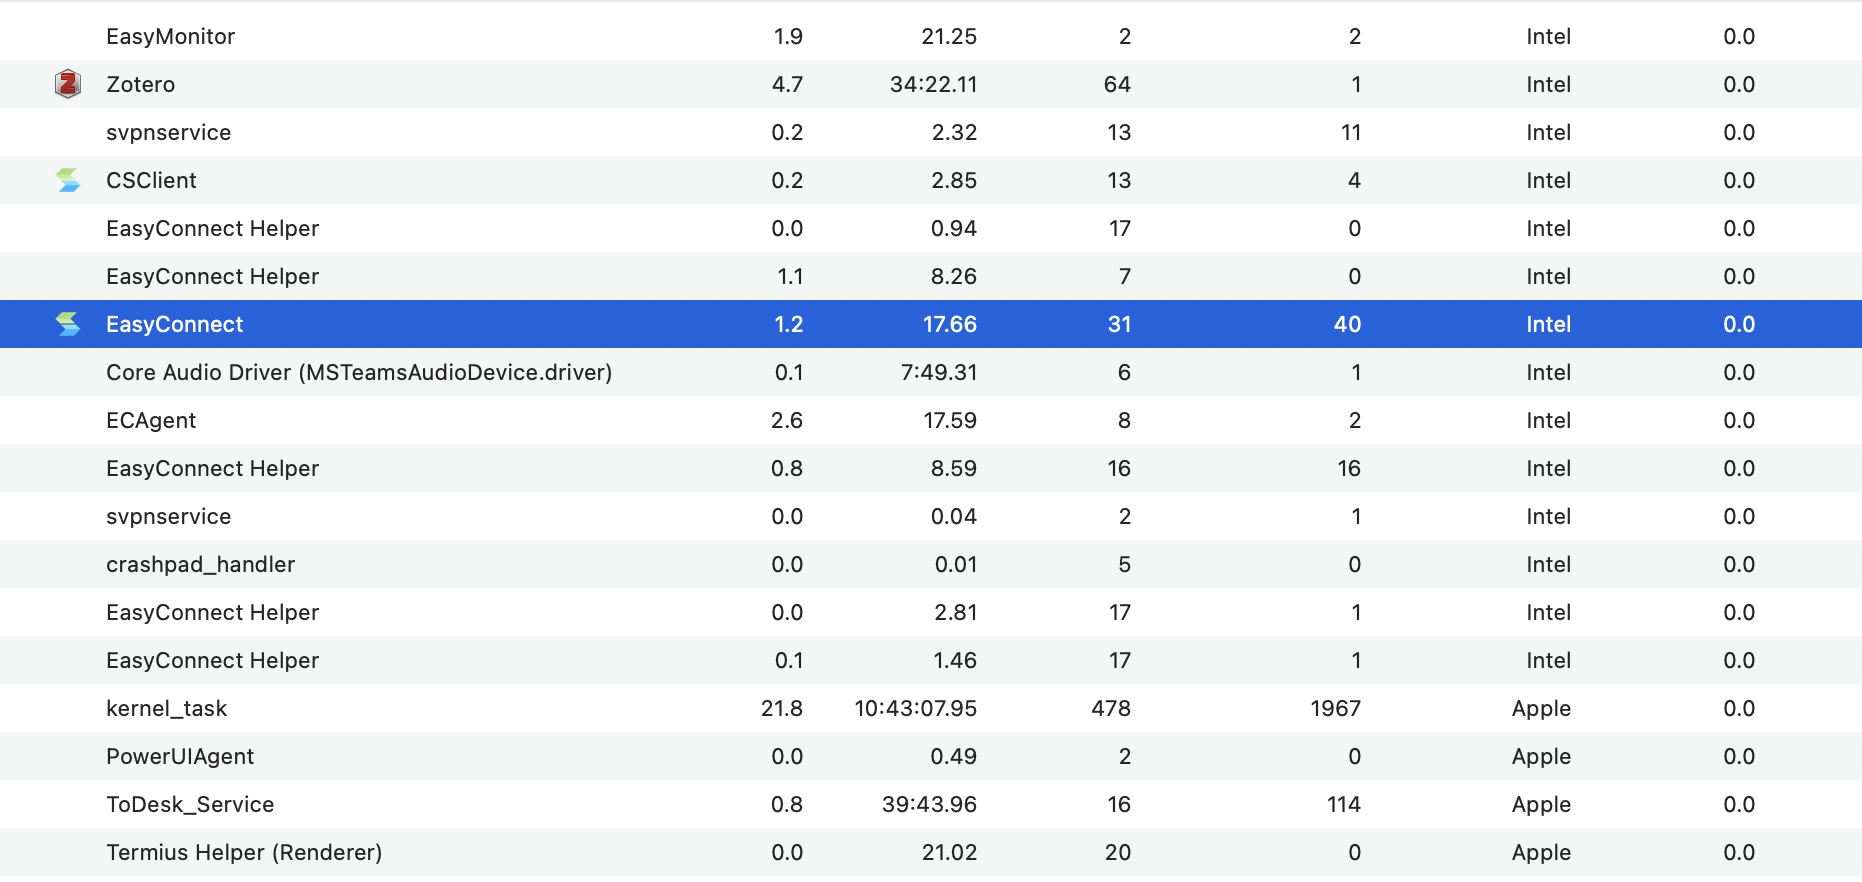The image size is (1862, 882).
Task: Click Zotero CPU time 34:22.11
Action: click(x=933, y=84)
